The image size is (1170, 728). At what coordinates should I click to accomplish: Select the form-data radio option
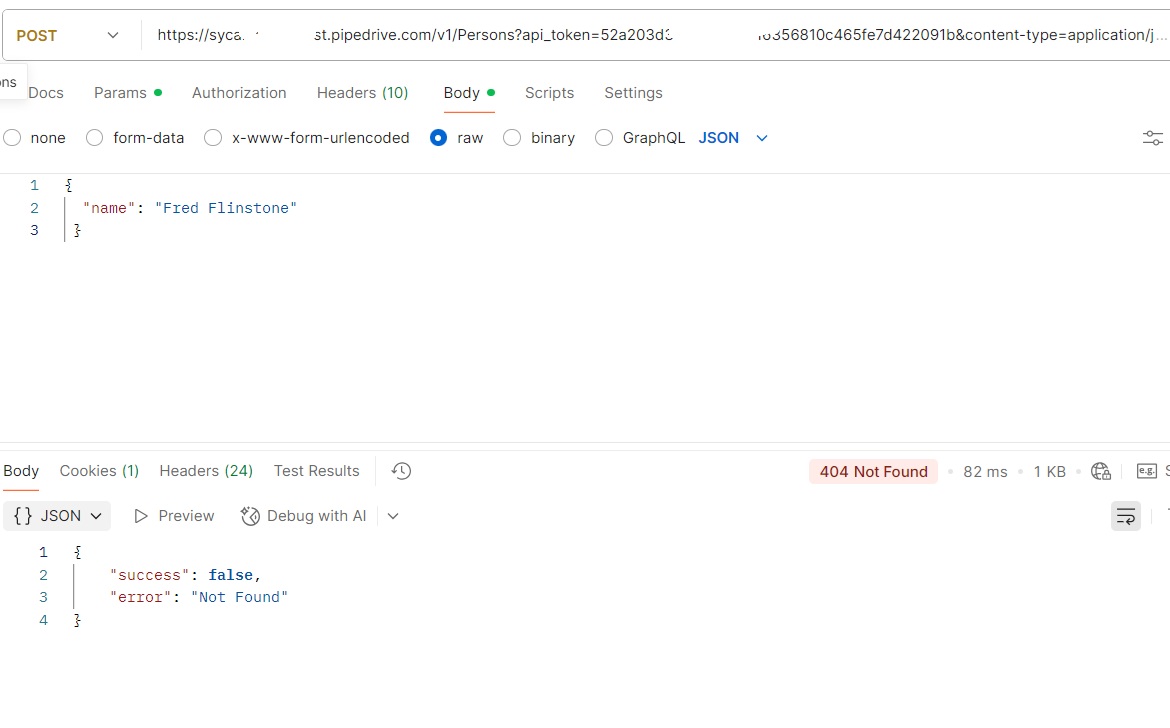coord(95,138)
